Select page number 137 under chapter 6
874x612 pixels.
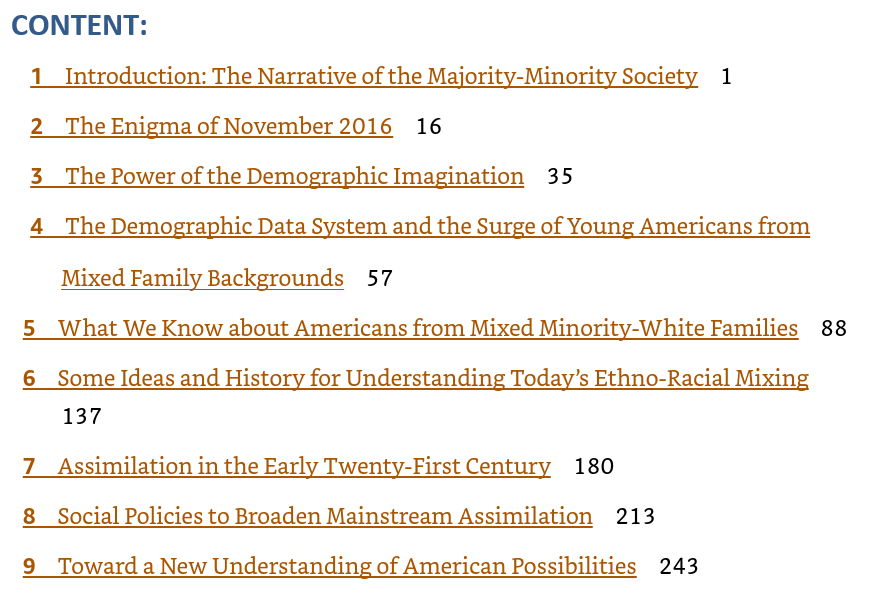pos(82,416)
